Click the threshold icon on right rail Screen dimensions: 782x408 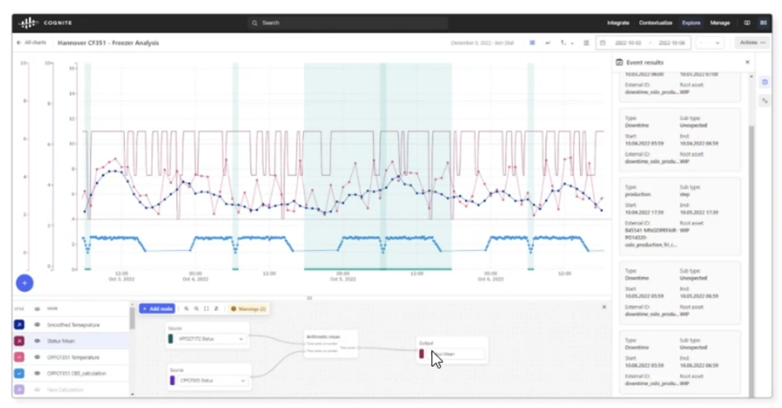coord(765,100)
